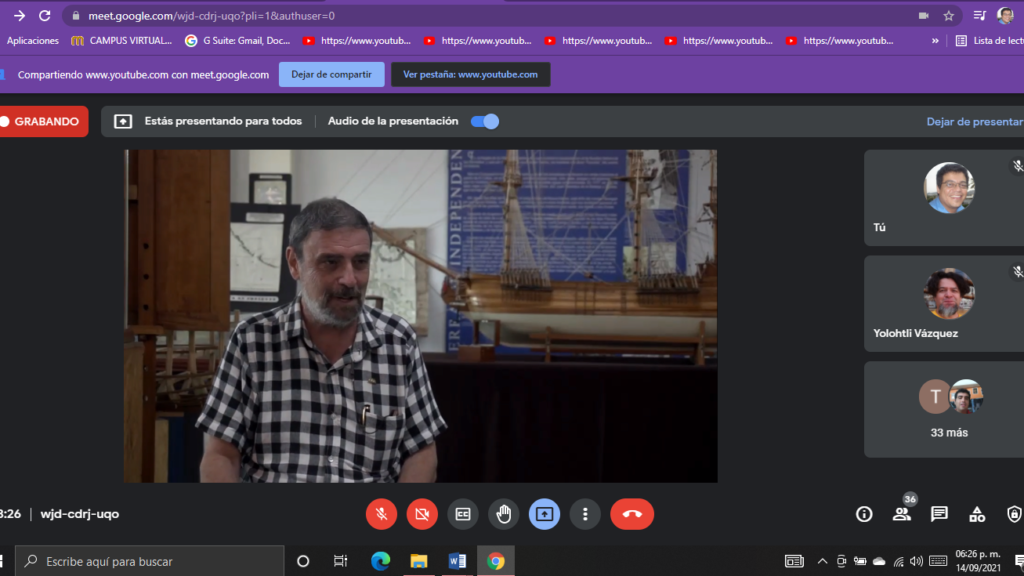Enable closed captions with the CC button
The width and height of the screenshot is (1024, 576).
(x=463, y=514)
